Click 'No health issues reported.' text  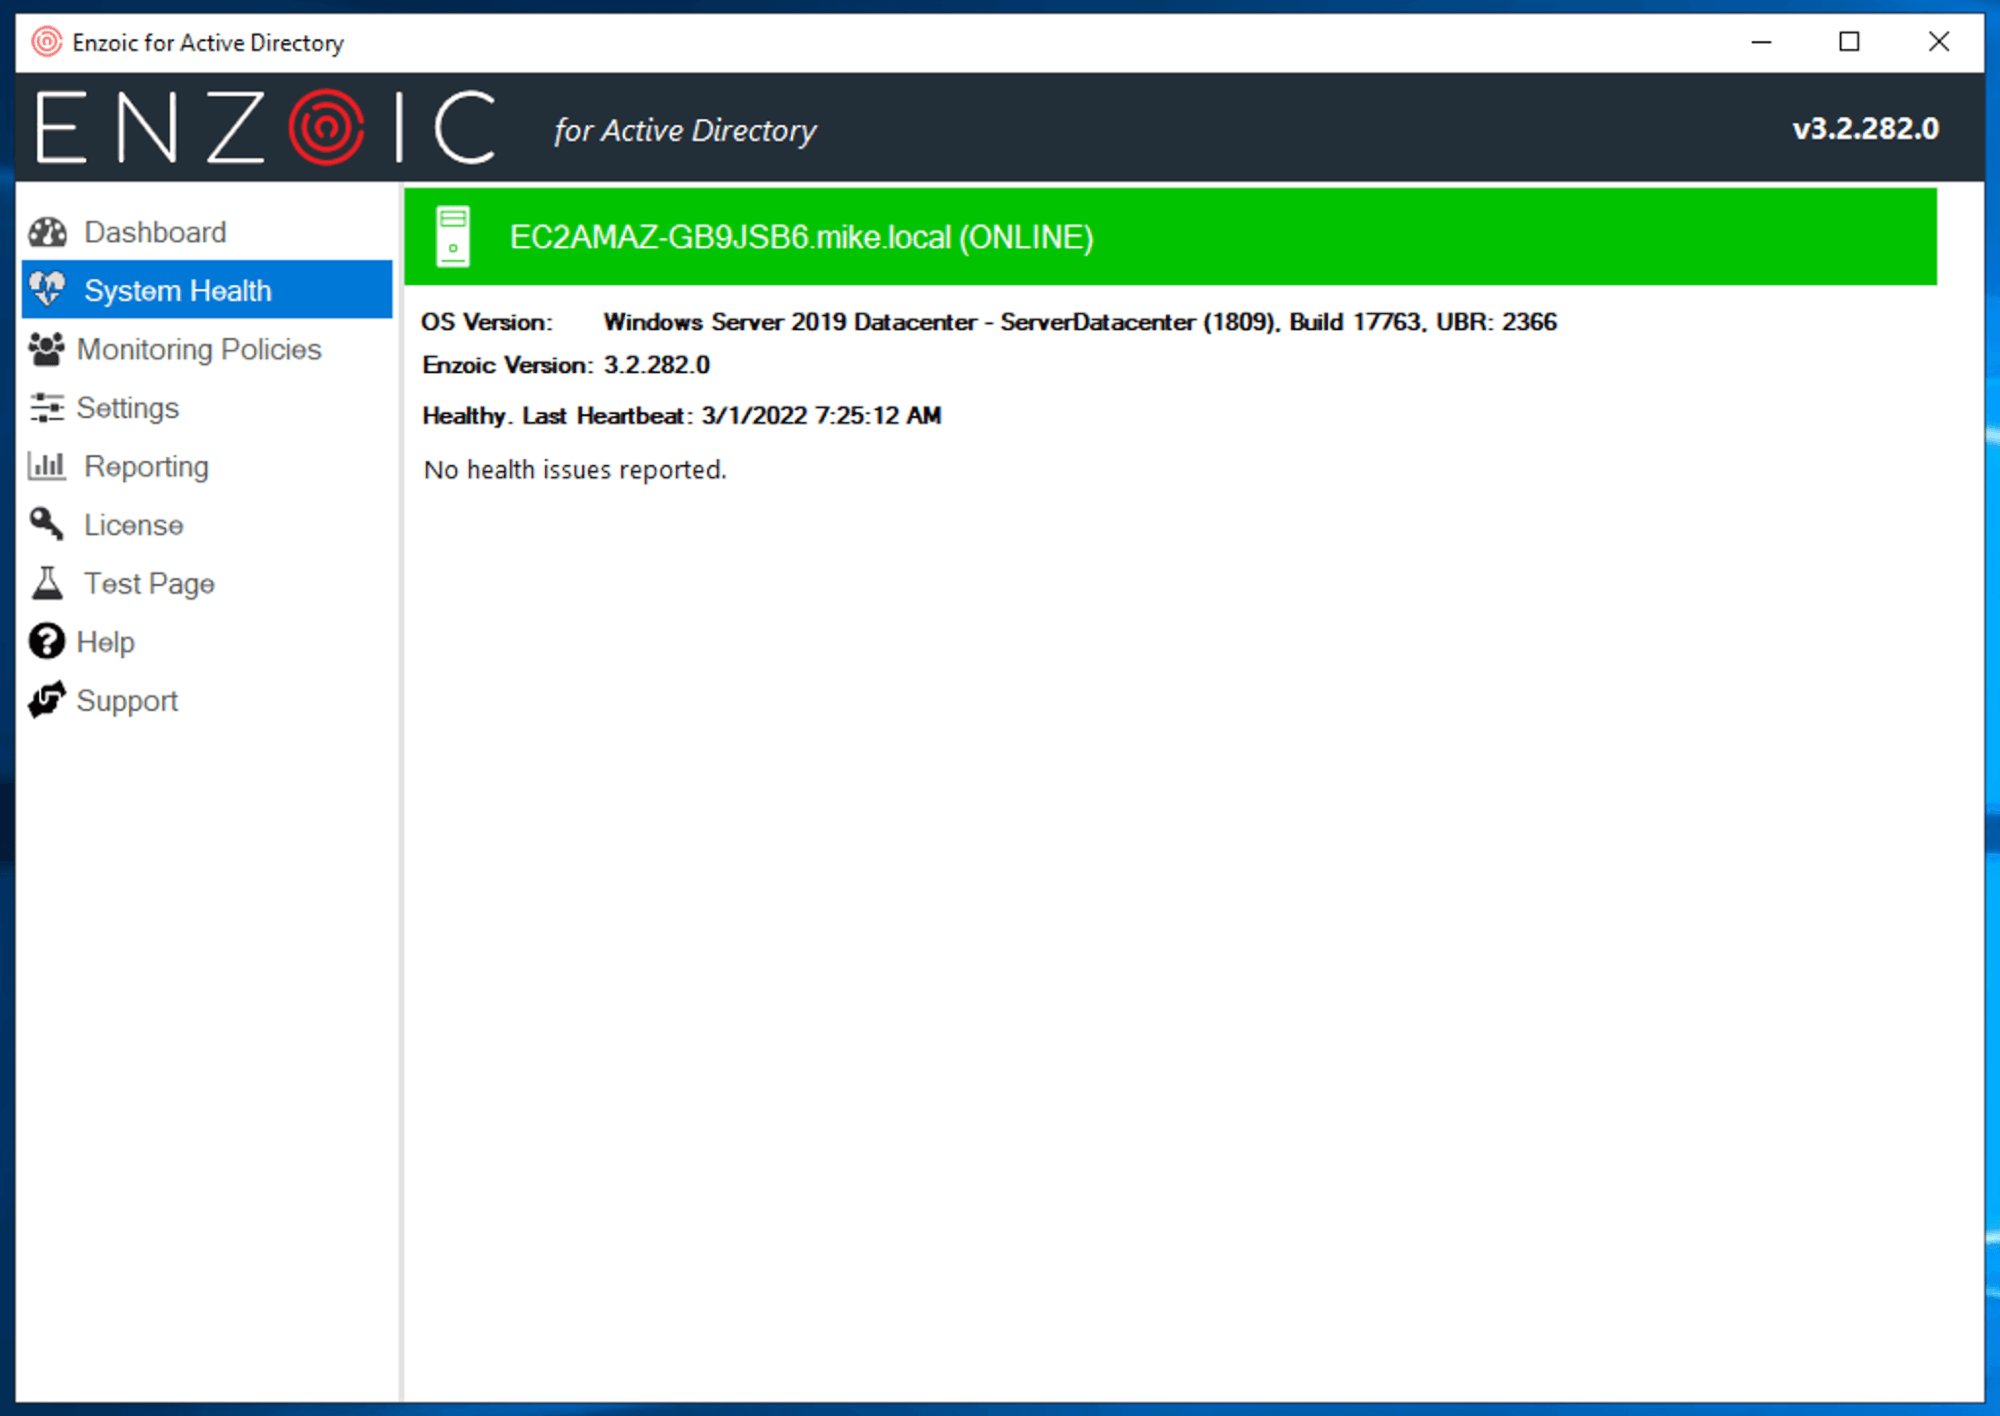tap(575, 470)
